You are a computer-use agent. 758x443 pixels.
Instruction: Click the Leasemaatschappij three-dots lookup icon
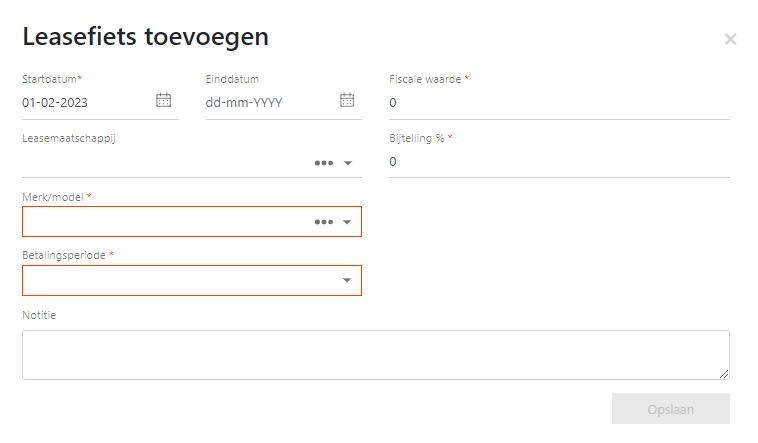point(324,163)
